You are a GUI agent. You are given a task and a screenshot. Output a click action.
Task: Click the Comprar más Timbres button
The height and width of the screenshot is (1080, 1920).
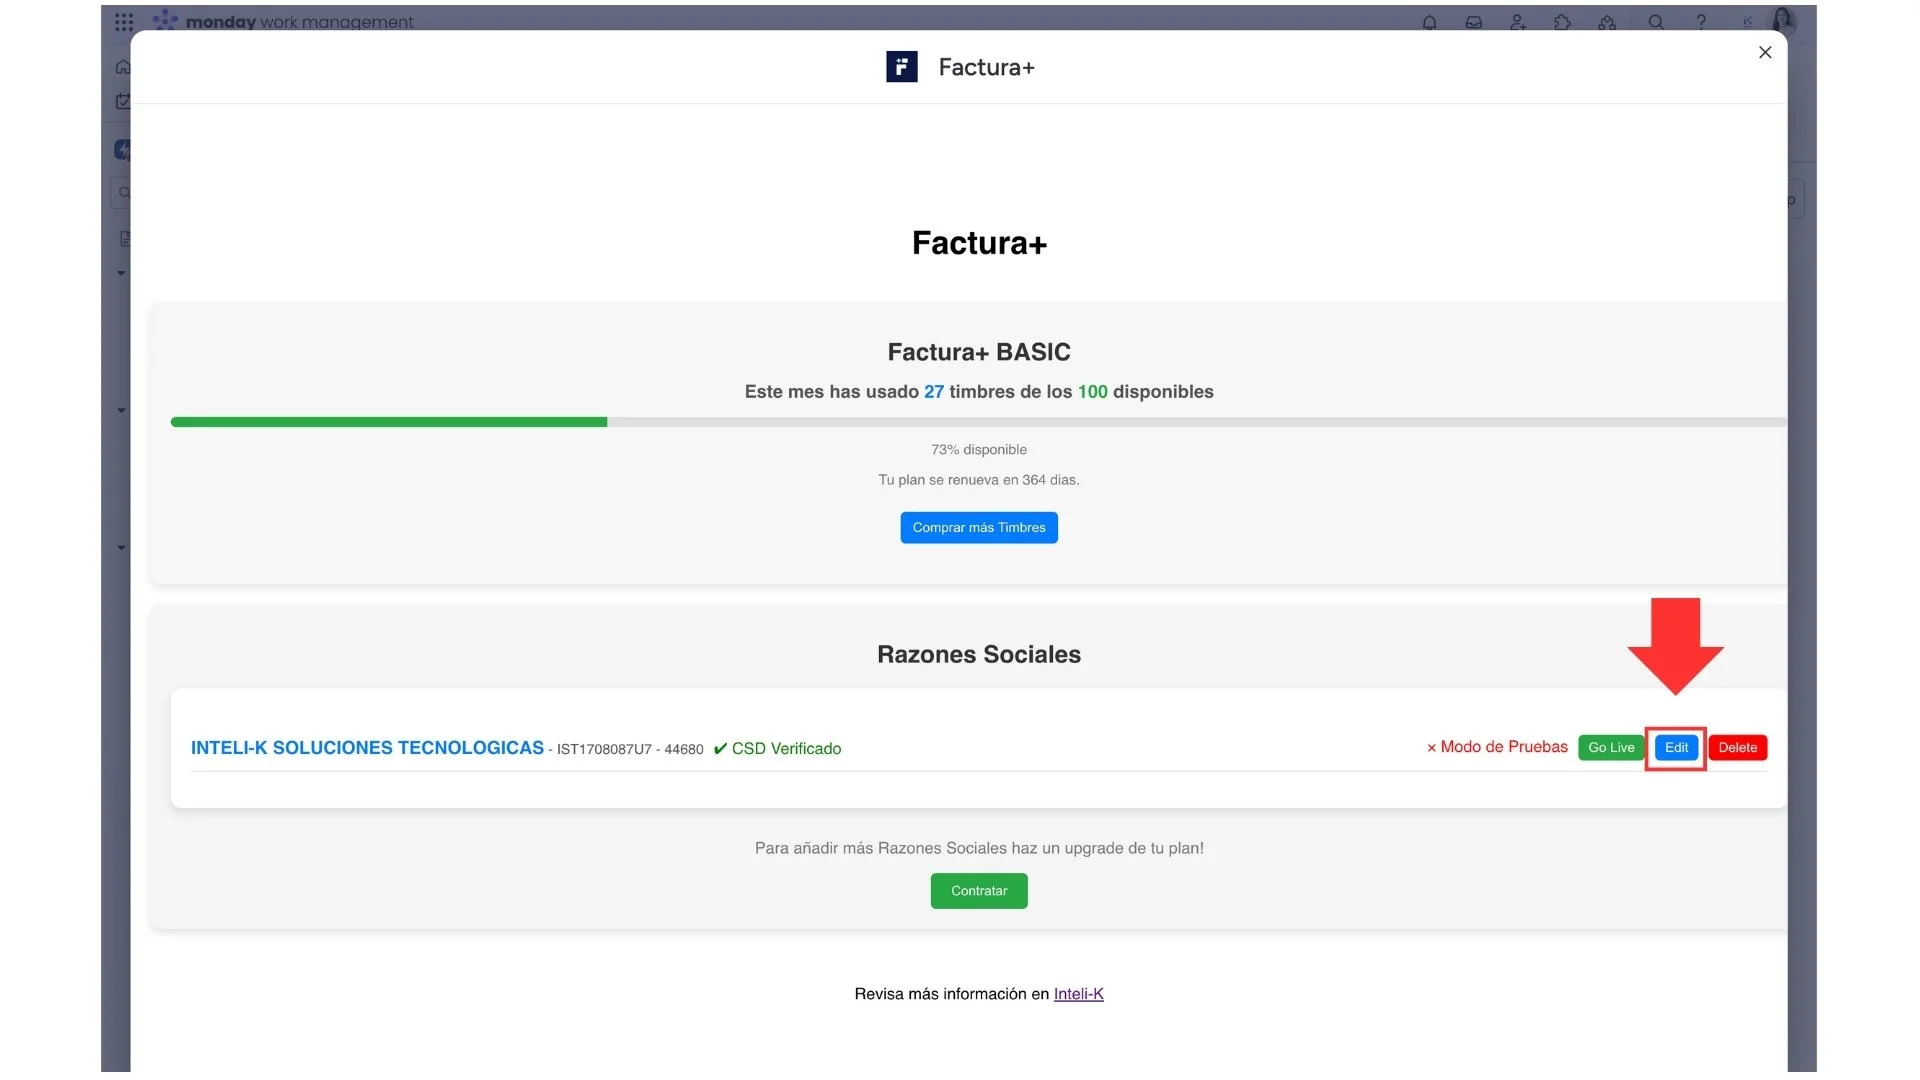coord(979,528)
